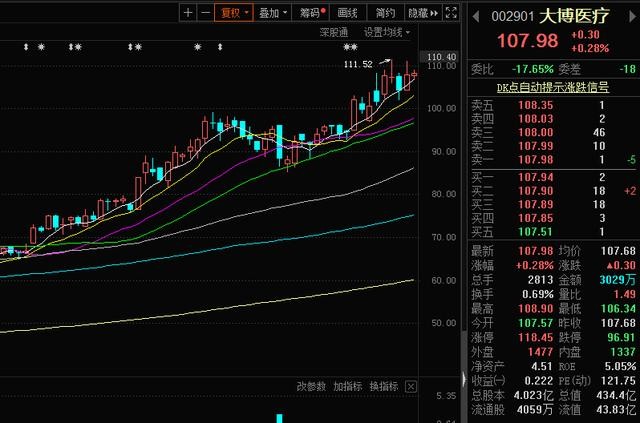Image resolution: width=640 pixels, height=423 pixels.
Task: Zoom out the chart with minus button
Action: coord(205,13)
